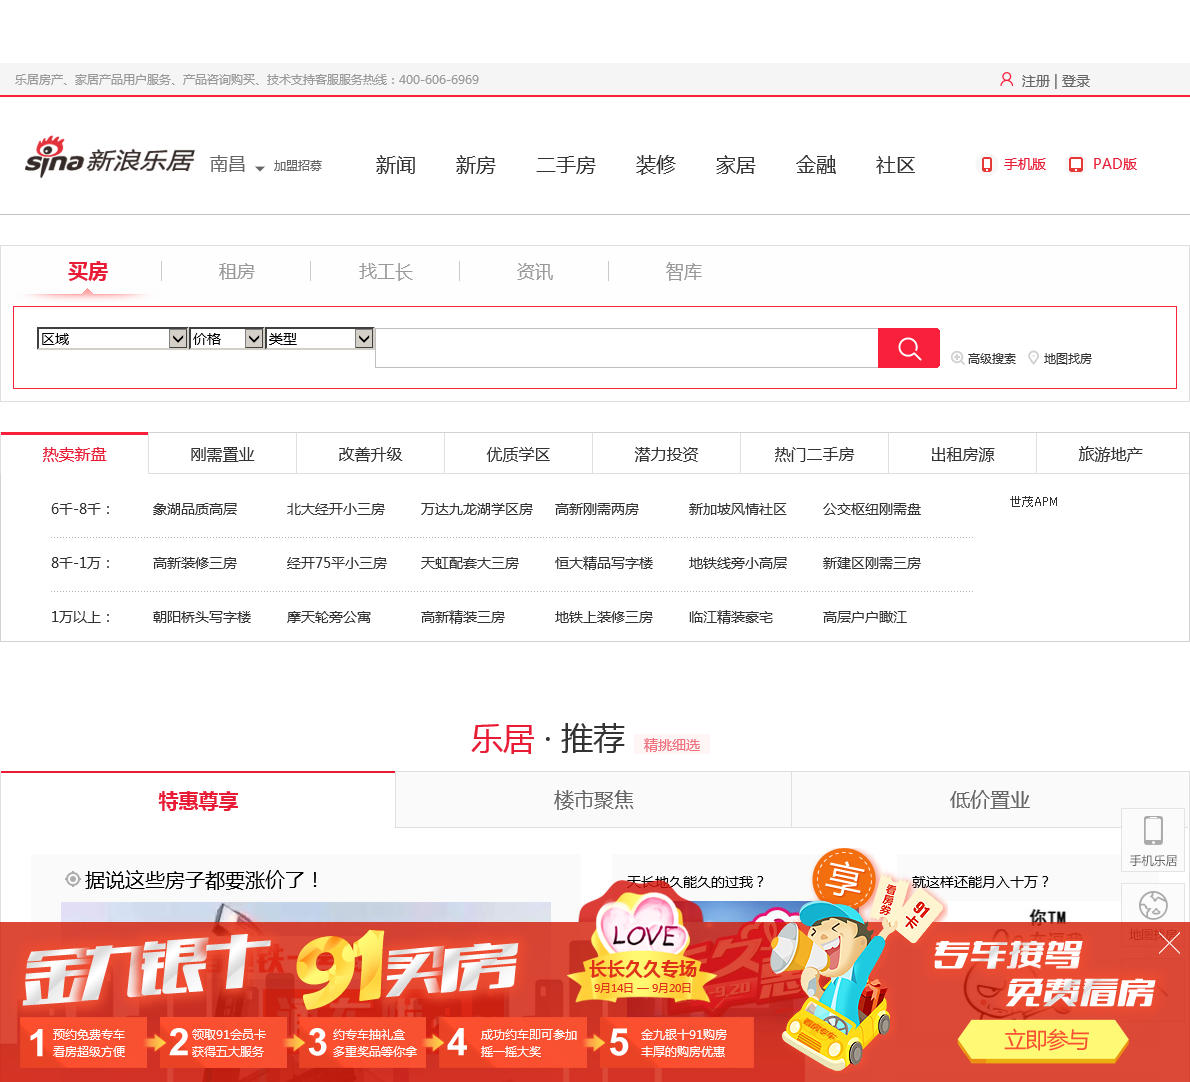Open 社区 in the main navigation

pyautogui.click(x=896, y=165)
